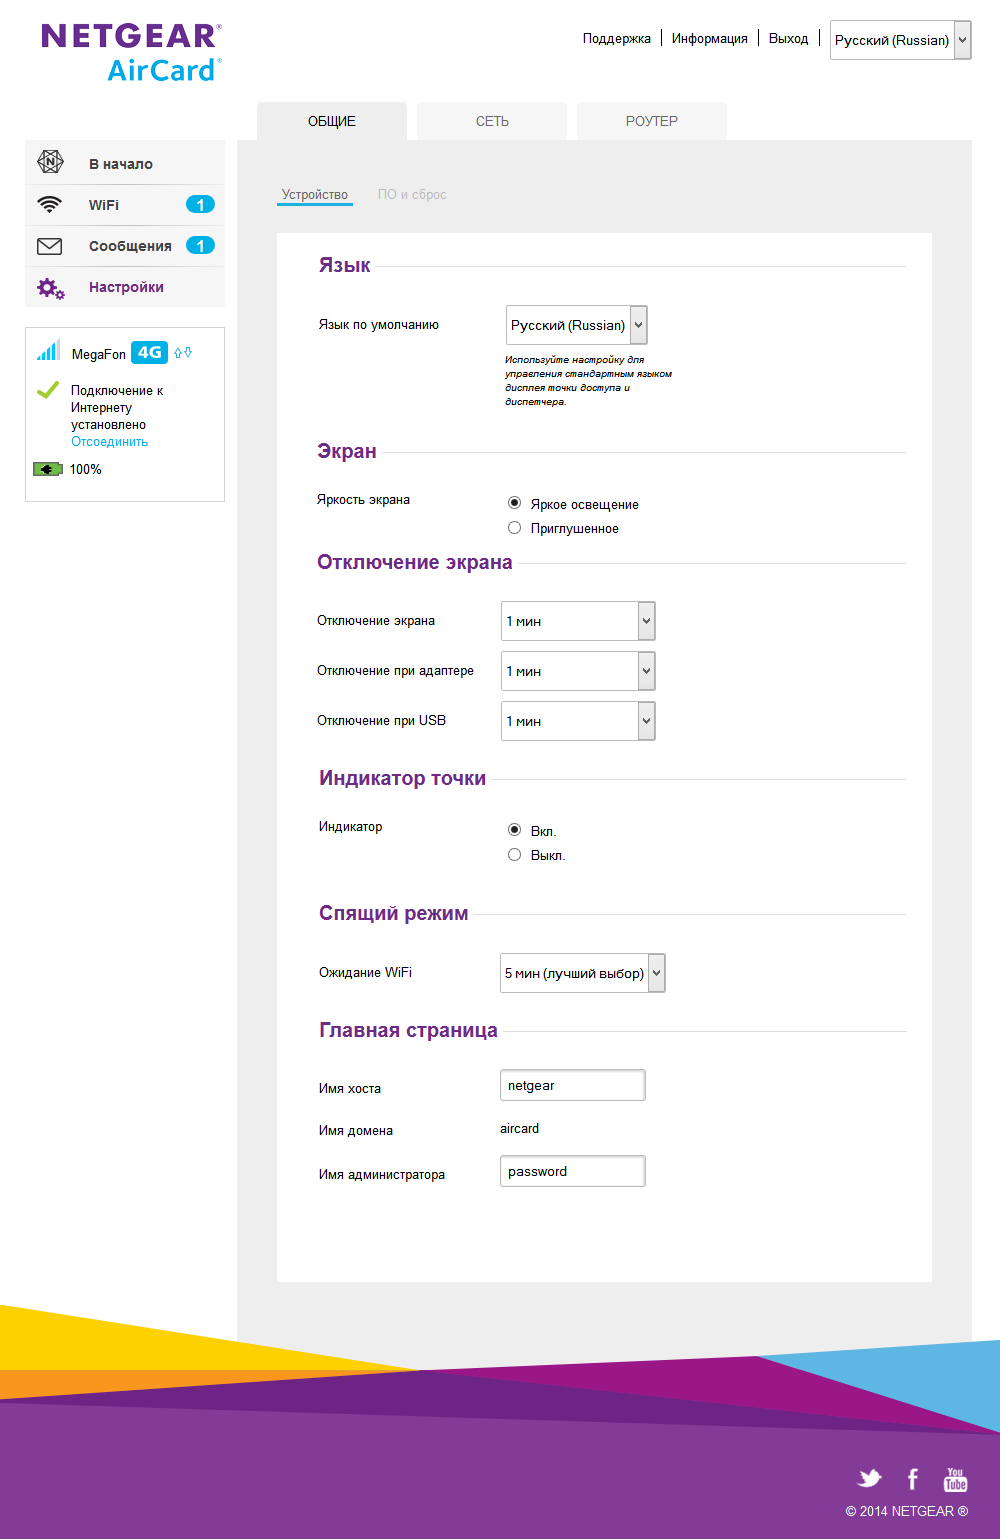This screenshot has width=1000, height=1539.
Task: Click the Поддержка link in header
Action: point(616,39)
